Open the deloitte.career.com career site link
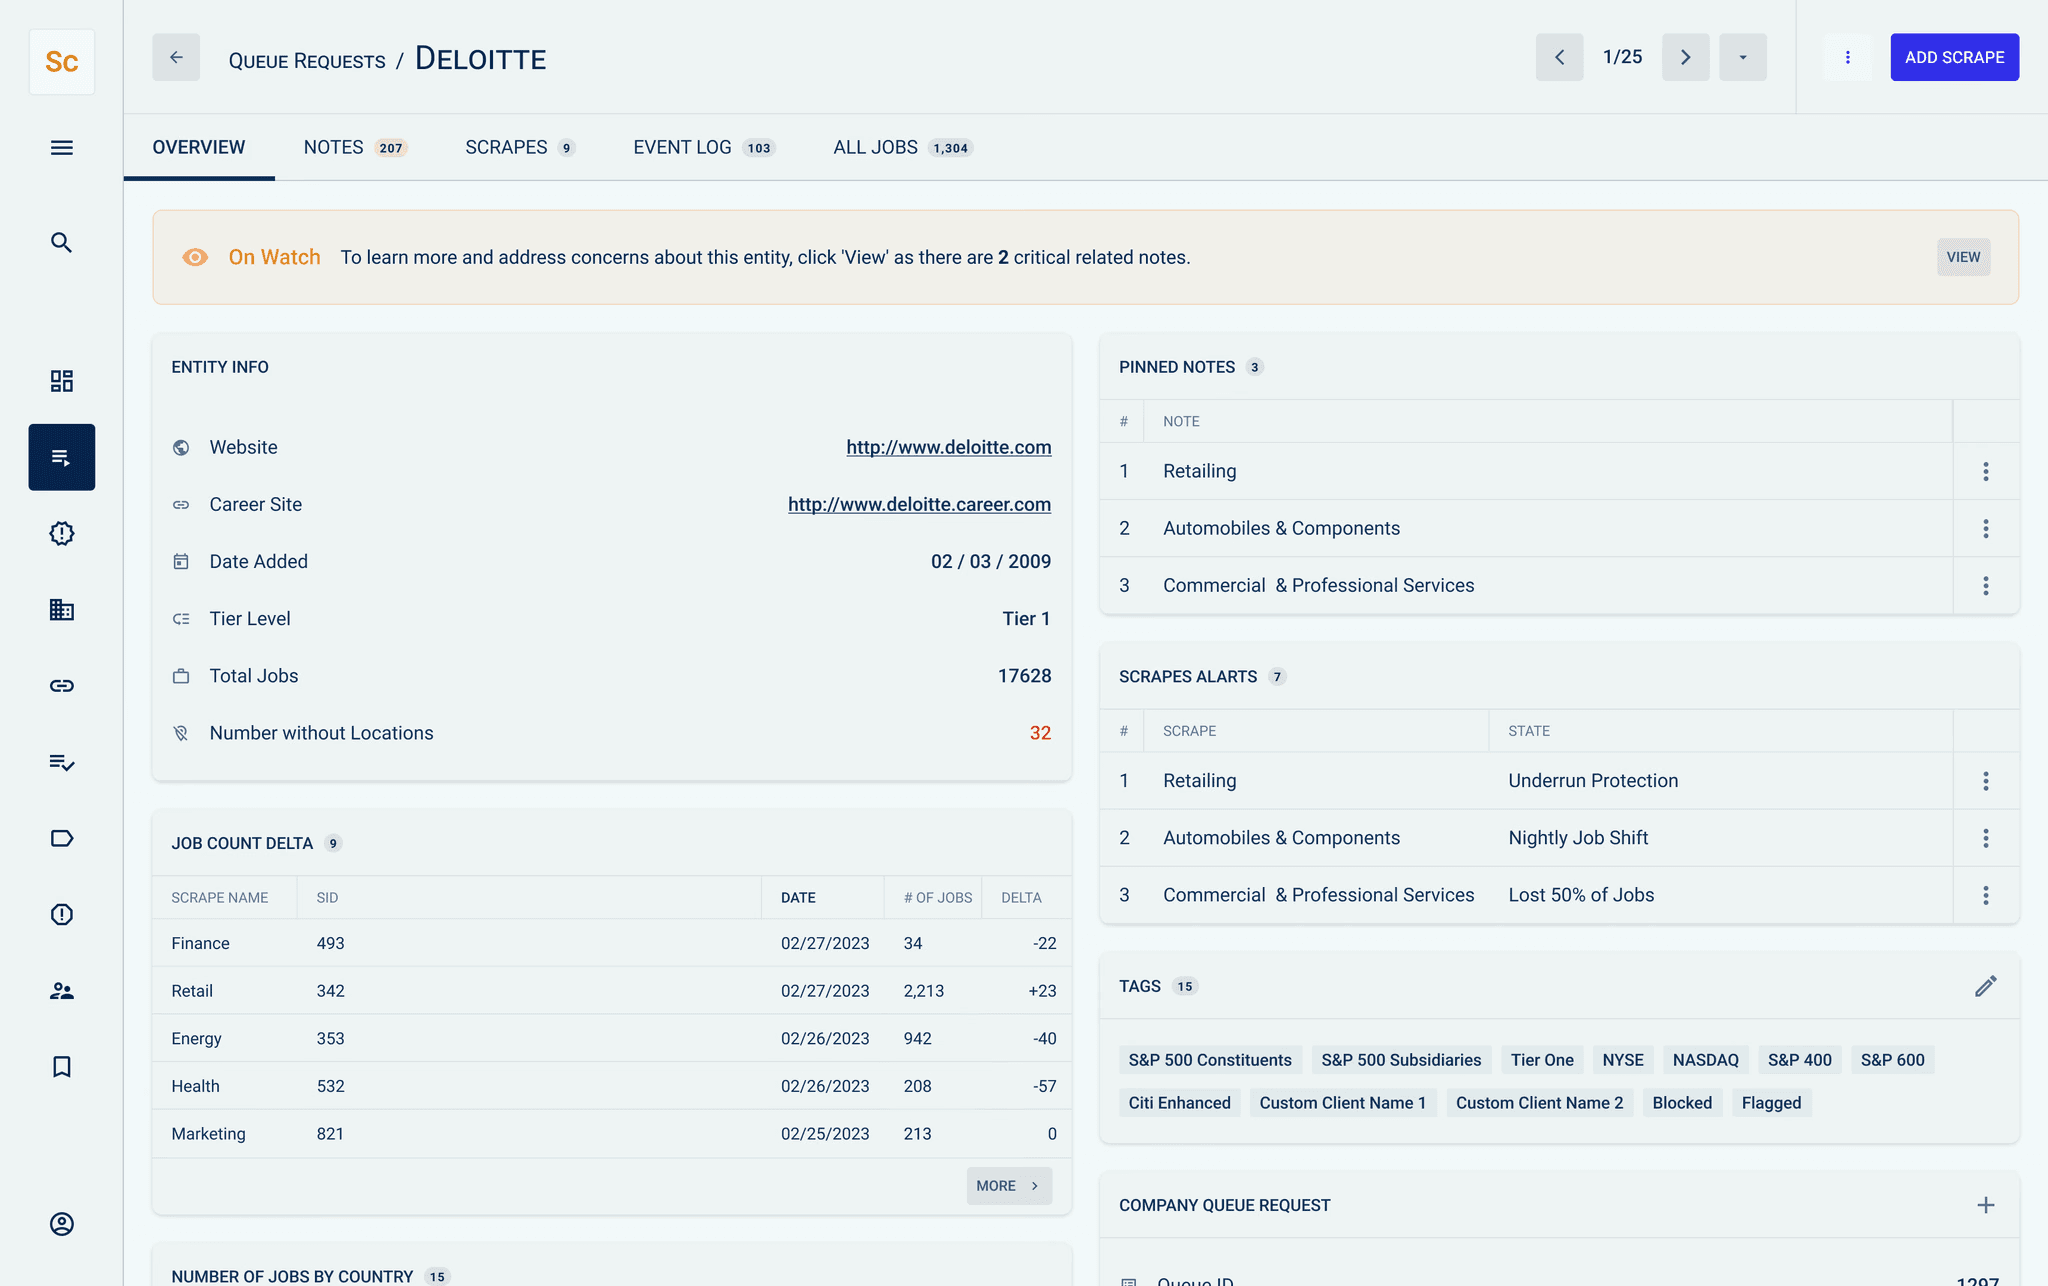Image resolution: width=2048 pixels, height=1286 pixels. (919, 504)
